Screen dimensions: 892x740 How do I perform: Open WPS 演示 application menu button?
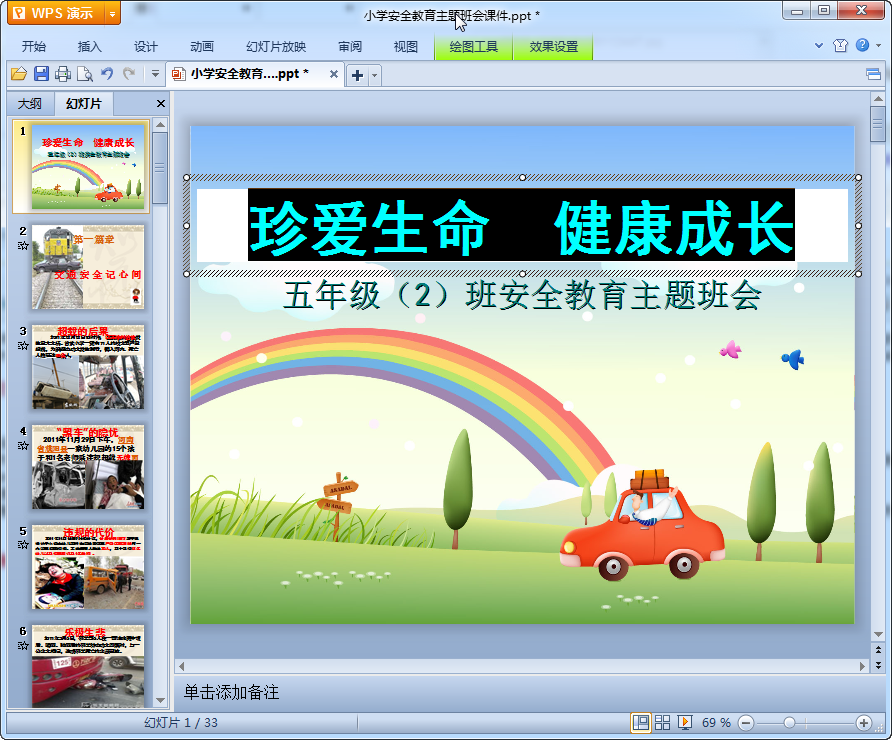56,13
